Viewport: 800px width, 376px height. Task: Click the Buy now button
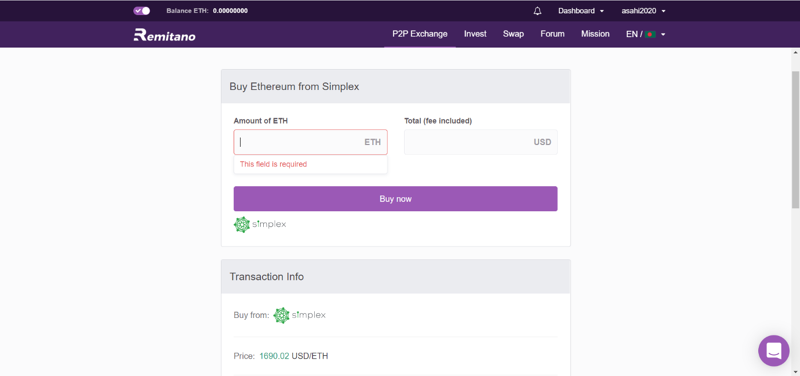tap(395, 198)
